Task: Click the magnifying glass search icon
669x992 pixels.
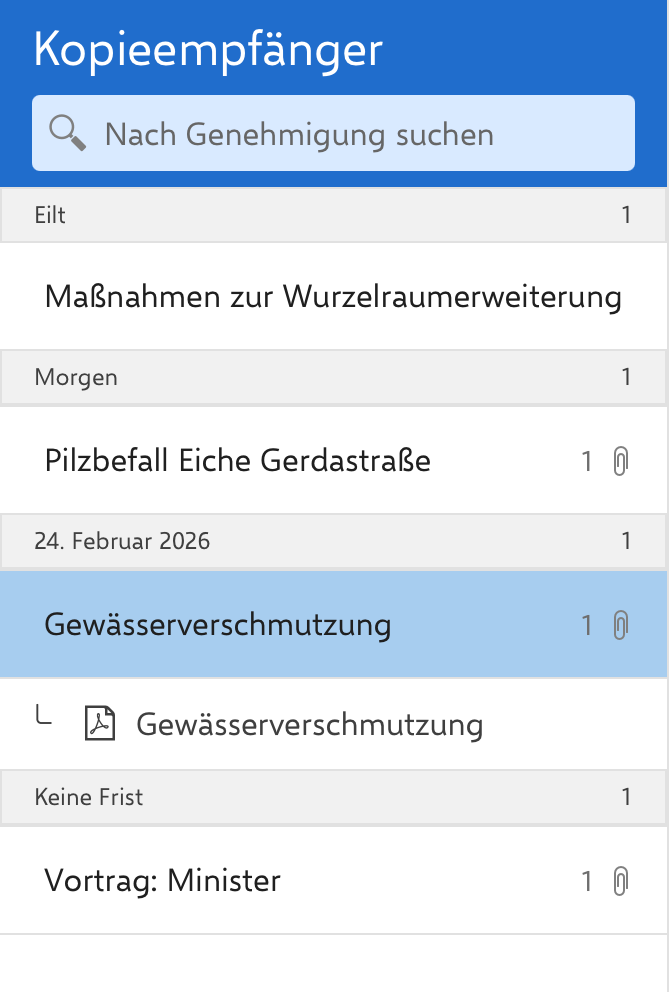Action: 67,133
